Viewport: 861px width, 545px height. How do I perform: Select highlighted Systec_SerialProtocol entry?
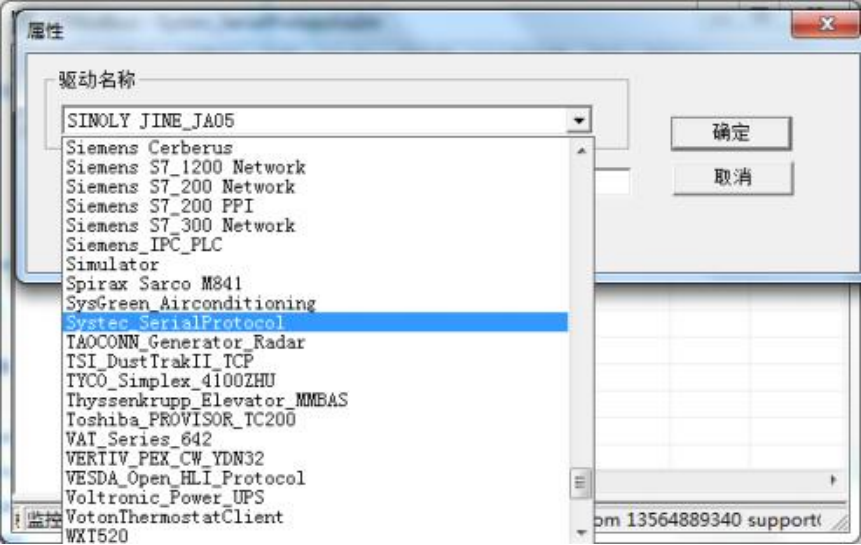point(316,322)
